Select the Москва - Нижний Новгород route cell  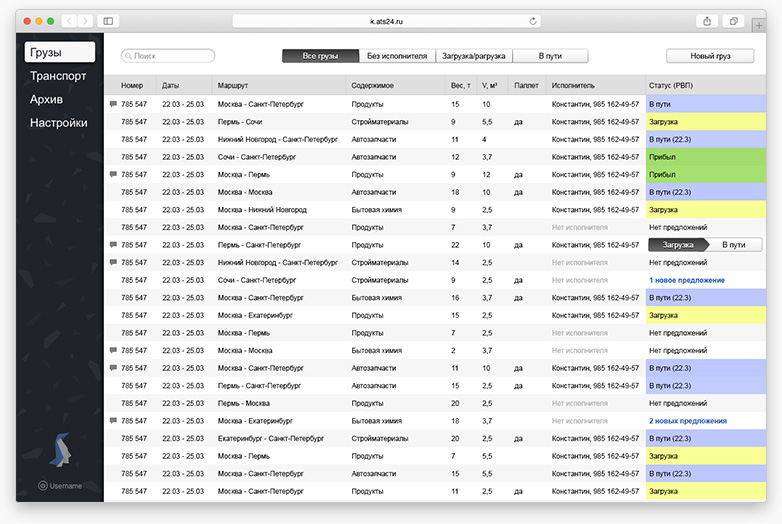coord(262,210)
